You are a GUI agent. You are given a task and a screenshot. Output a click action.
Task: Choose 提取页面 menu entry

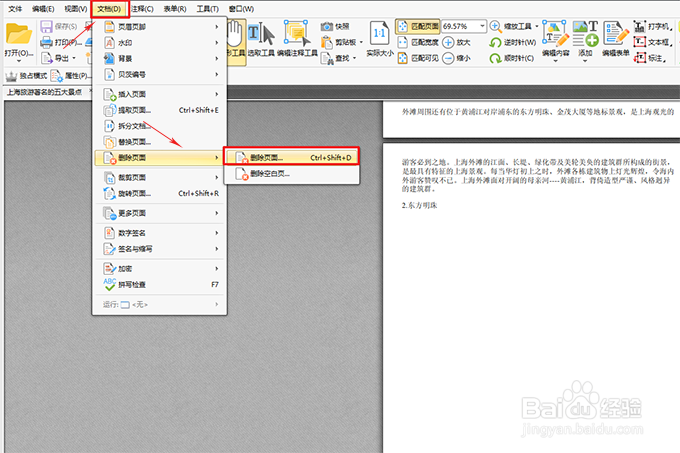click(160, 110)
